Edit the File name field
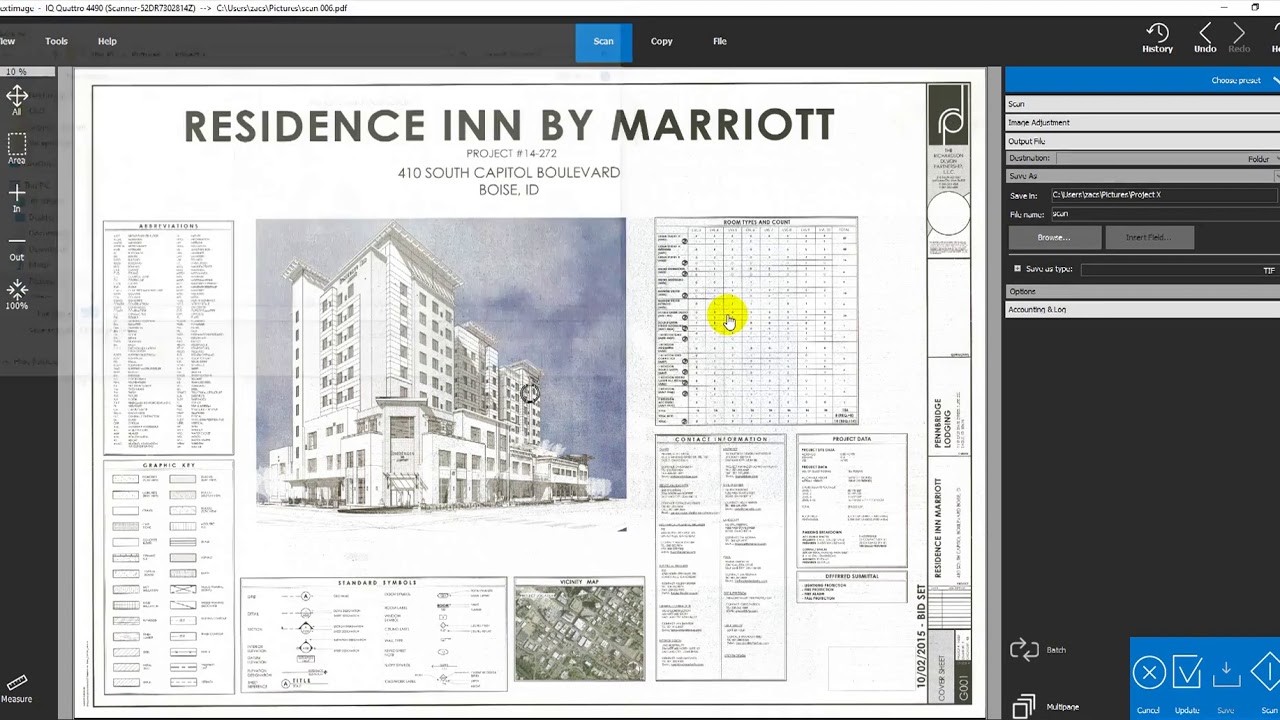Viewport: 1280px width, 720px height. click(1164, 214)
